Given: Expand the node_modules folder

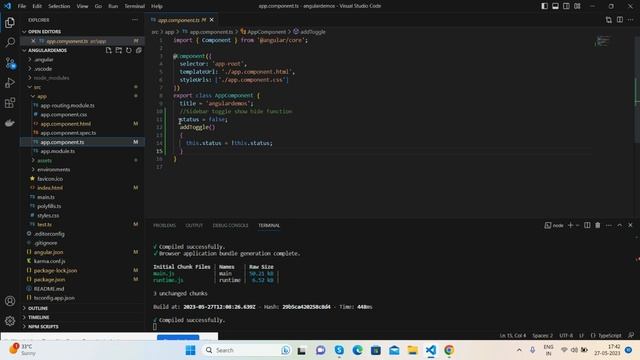Looking at the screenshot, I should point(51,78).
